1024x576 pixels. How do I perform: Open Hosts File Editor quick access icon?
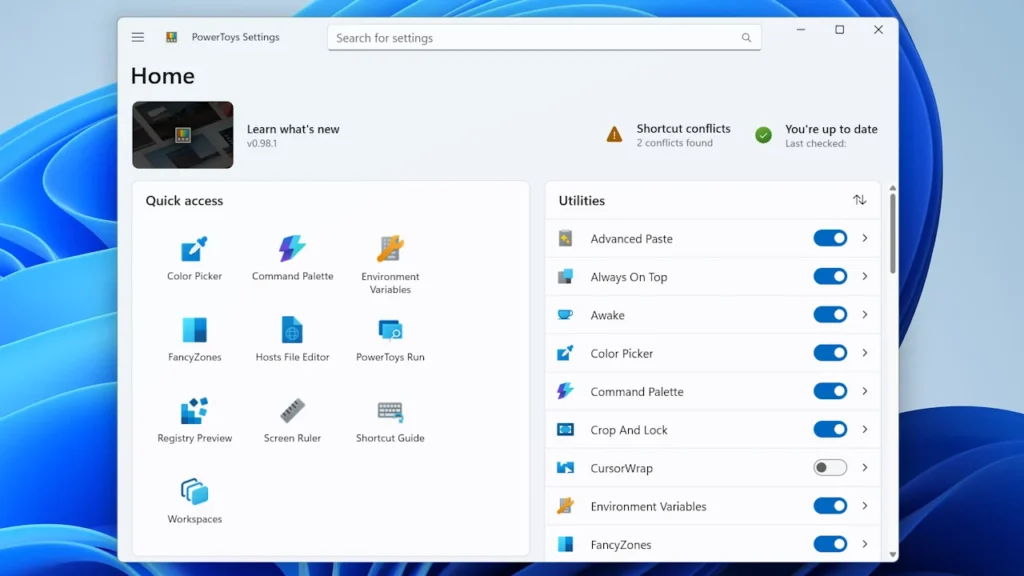tap(292, 340)
